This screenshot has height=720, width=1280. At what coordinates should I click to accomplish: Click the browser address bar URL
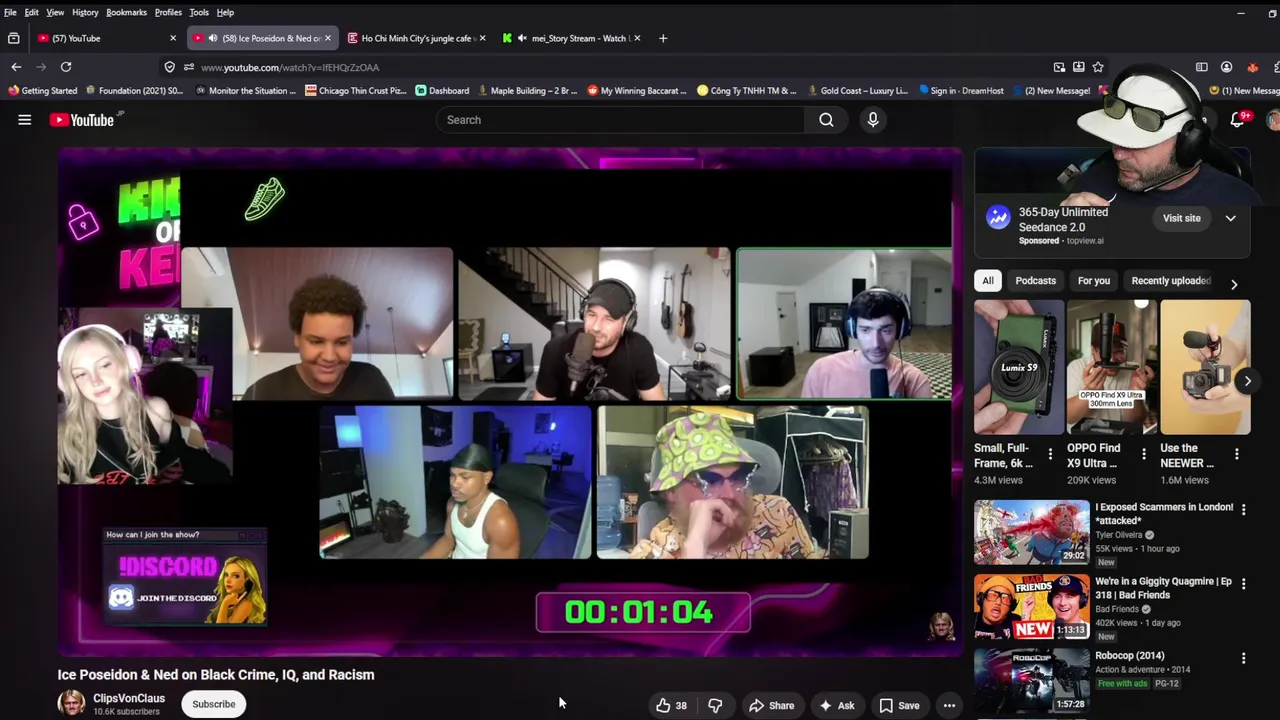(290, 67)
